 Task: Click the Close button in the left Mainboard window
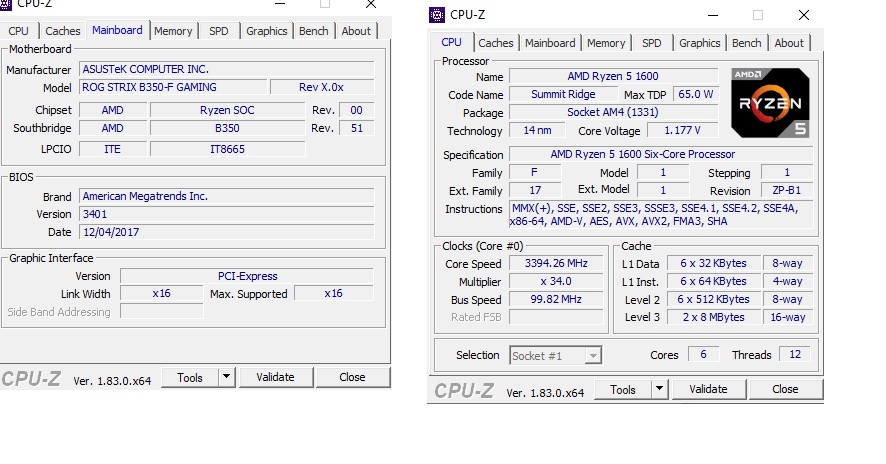coord(352,377)
